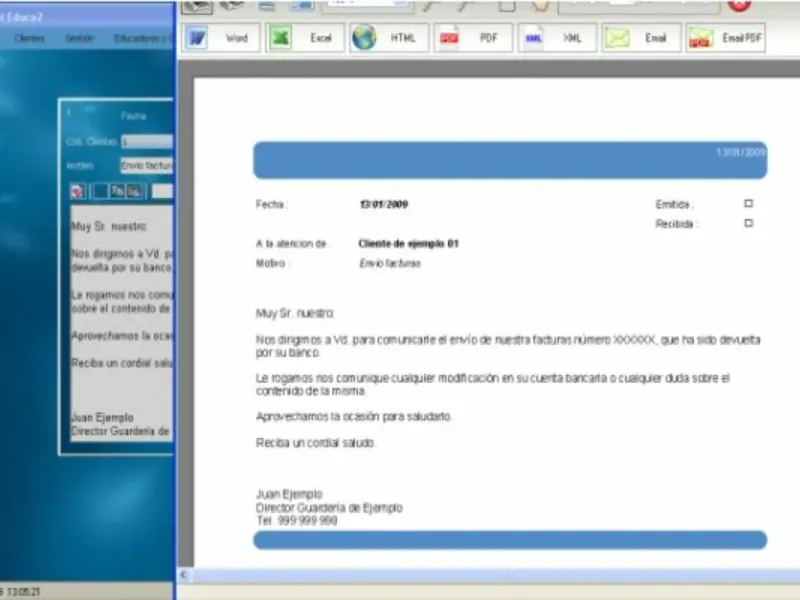The image size is (800, 600).
Task: Click the Cód. Clientes input field
Action: point(147,141)
